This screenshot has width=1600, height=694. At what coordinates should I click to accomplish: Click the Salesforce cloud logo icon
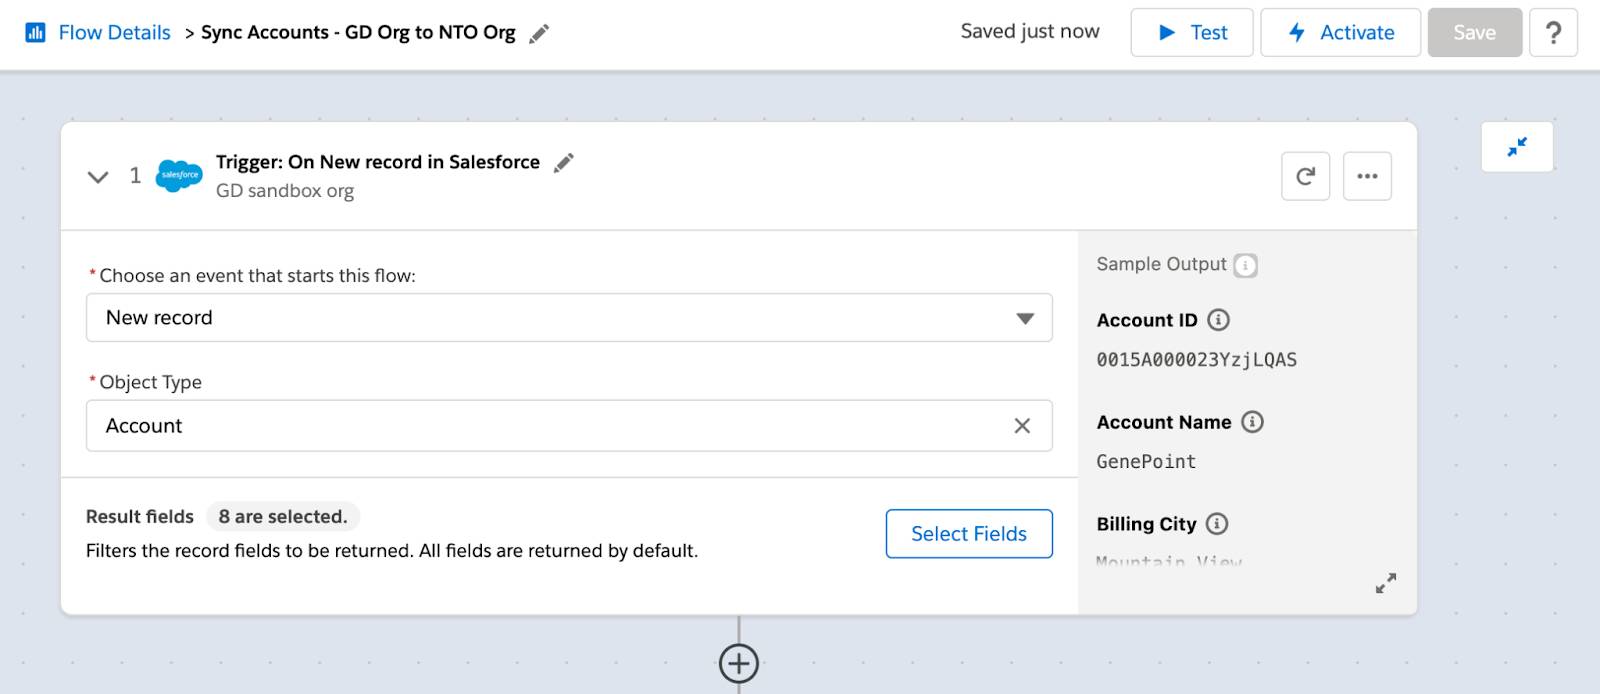tap(180, 175)
